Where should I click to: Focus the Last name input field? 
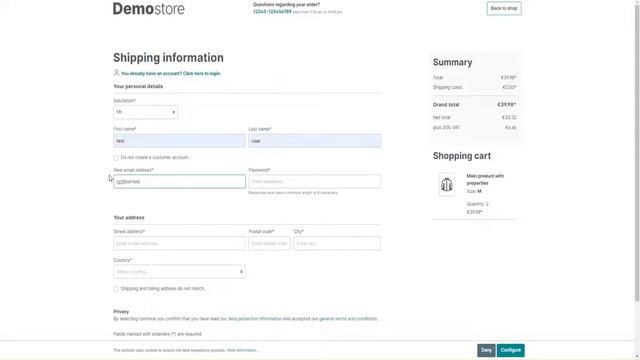click(314, 141)
